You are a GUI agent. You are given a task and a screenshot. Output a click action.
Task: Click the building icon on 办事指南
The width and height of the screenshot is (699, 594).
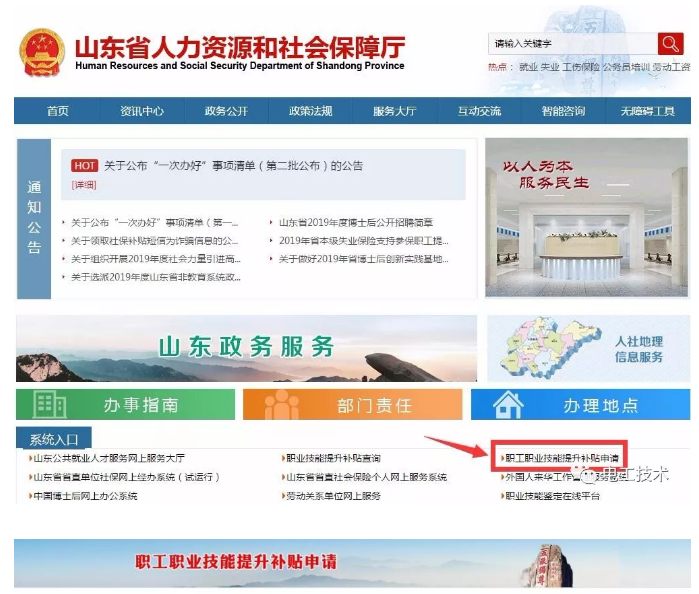coord(49,404)
